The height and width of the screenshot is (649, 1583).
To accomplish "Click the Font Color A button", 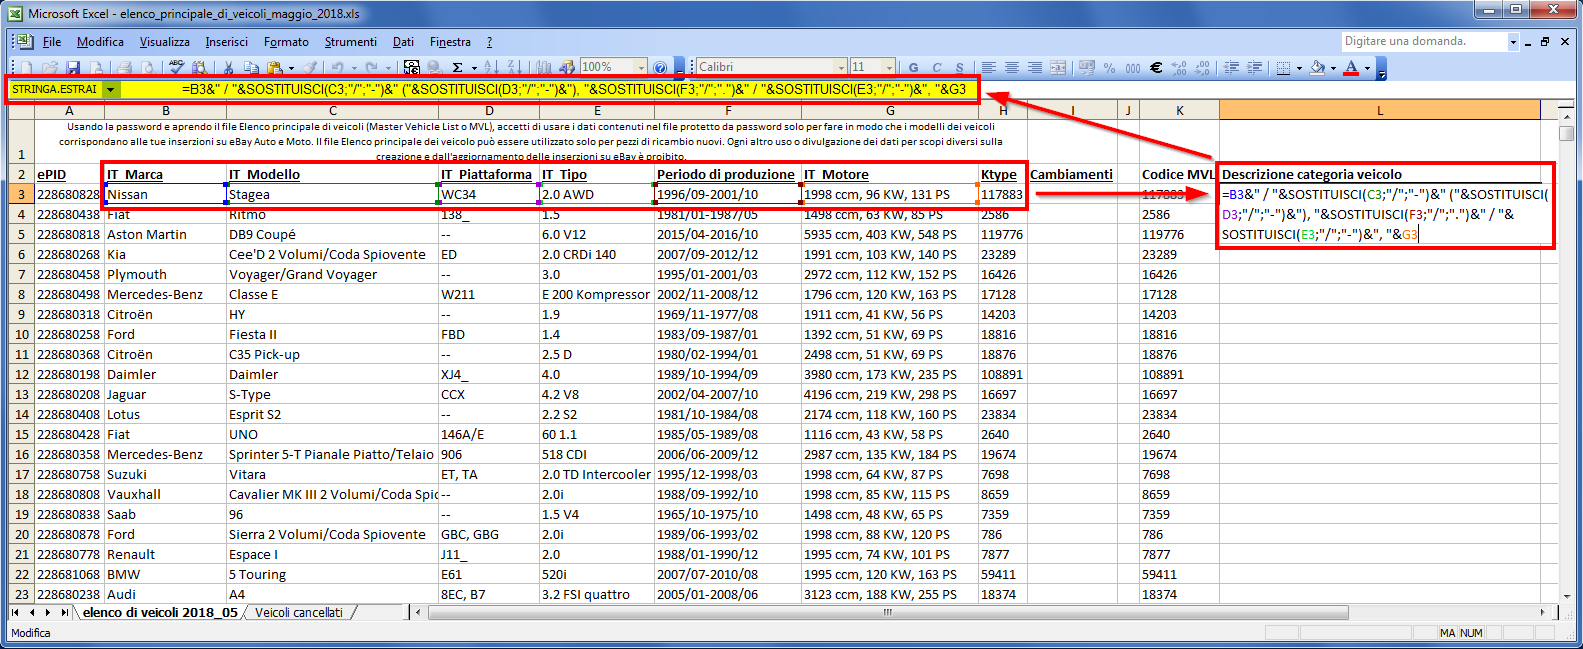I will (1351, 67).
